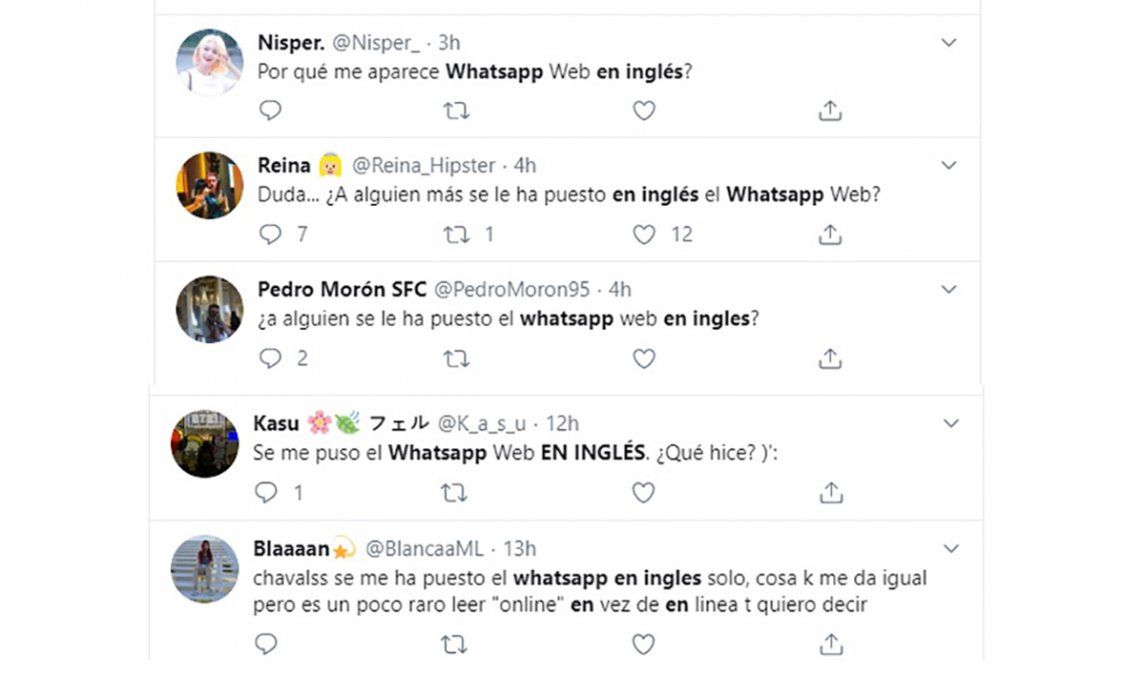Open the @BlancaaML handle link
Viewport: 1145px width, 674px height.
424,549
